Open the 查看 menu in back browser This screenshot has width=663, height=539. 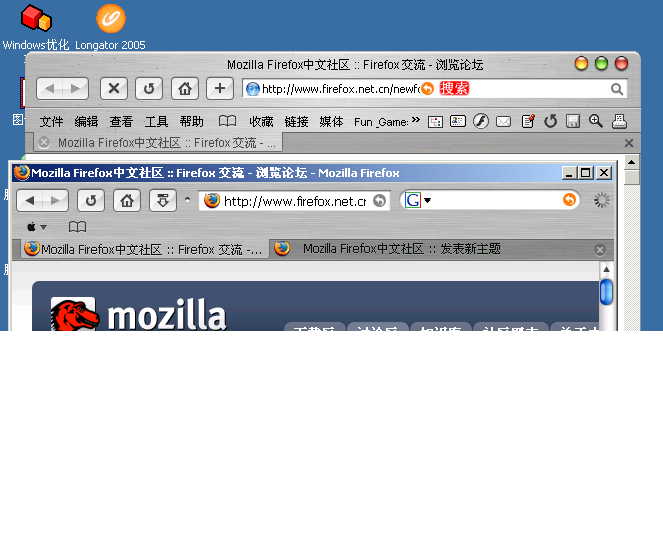click(x=121, y=122)
